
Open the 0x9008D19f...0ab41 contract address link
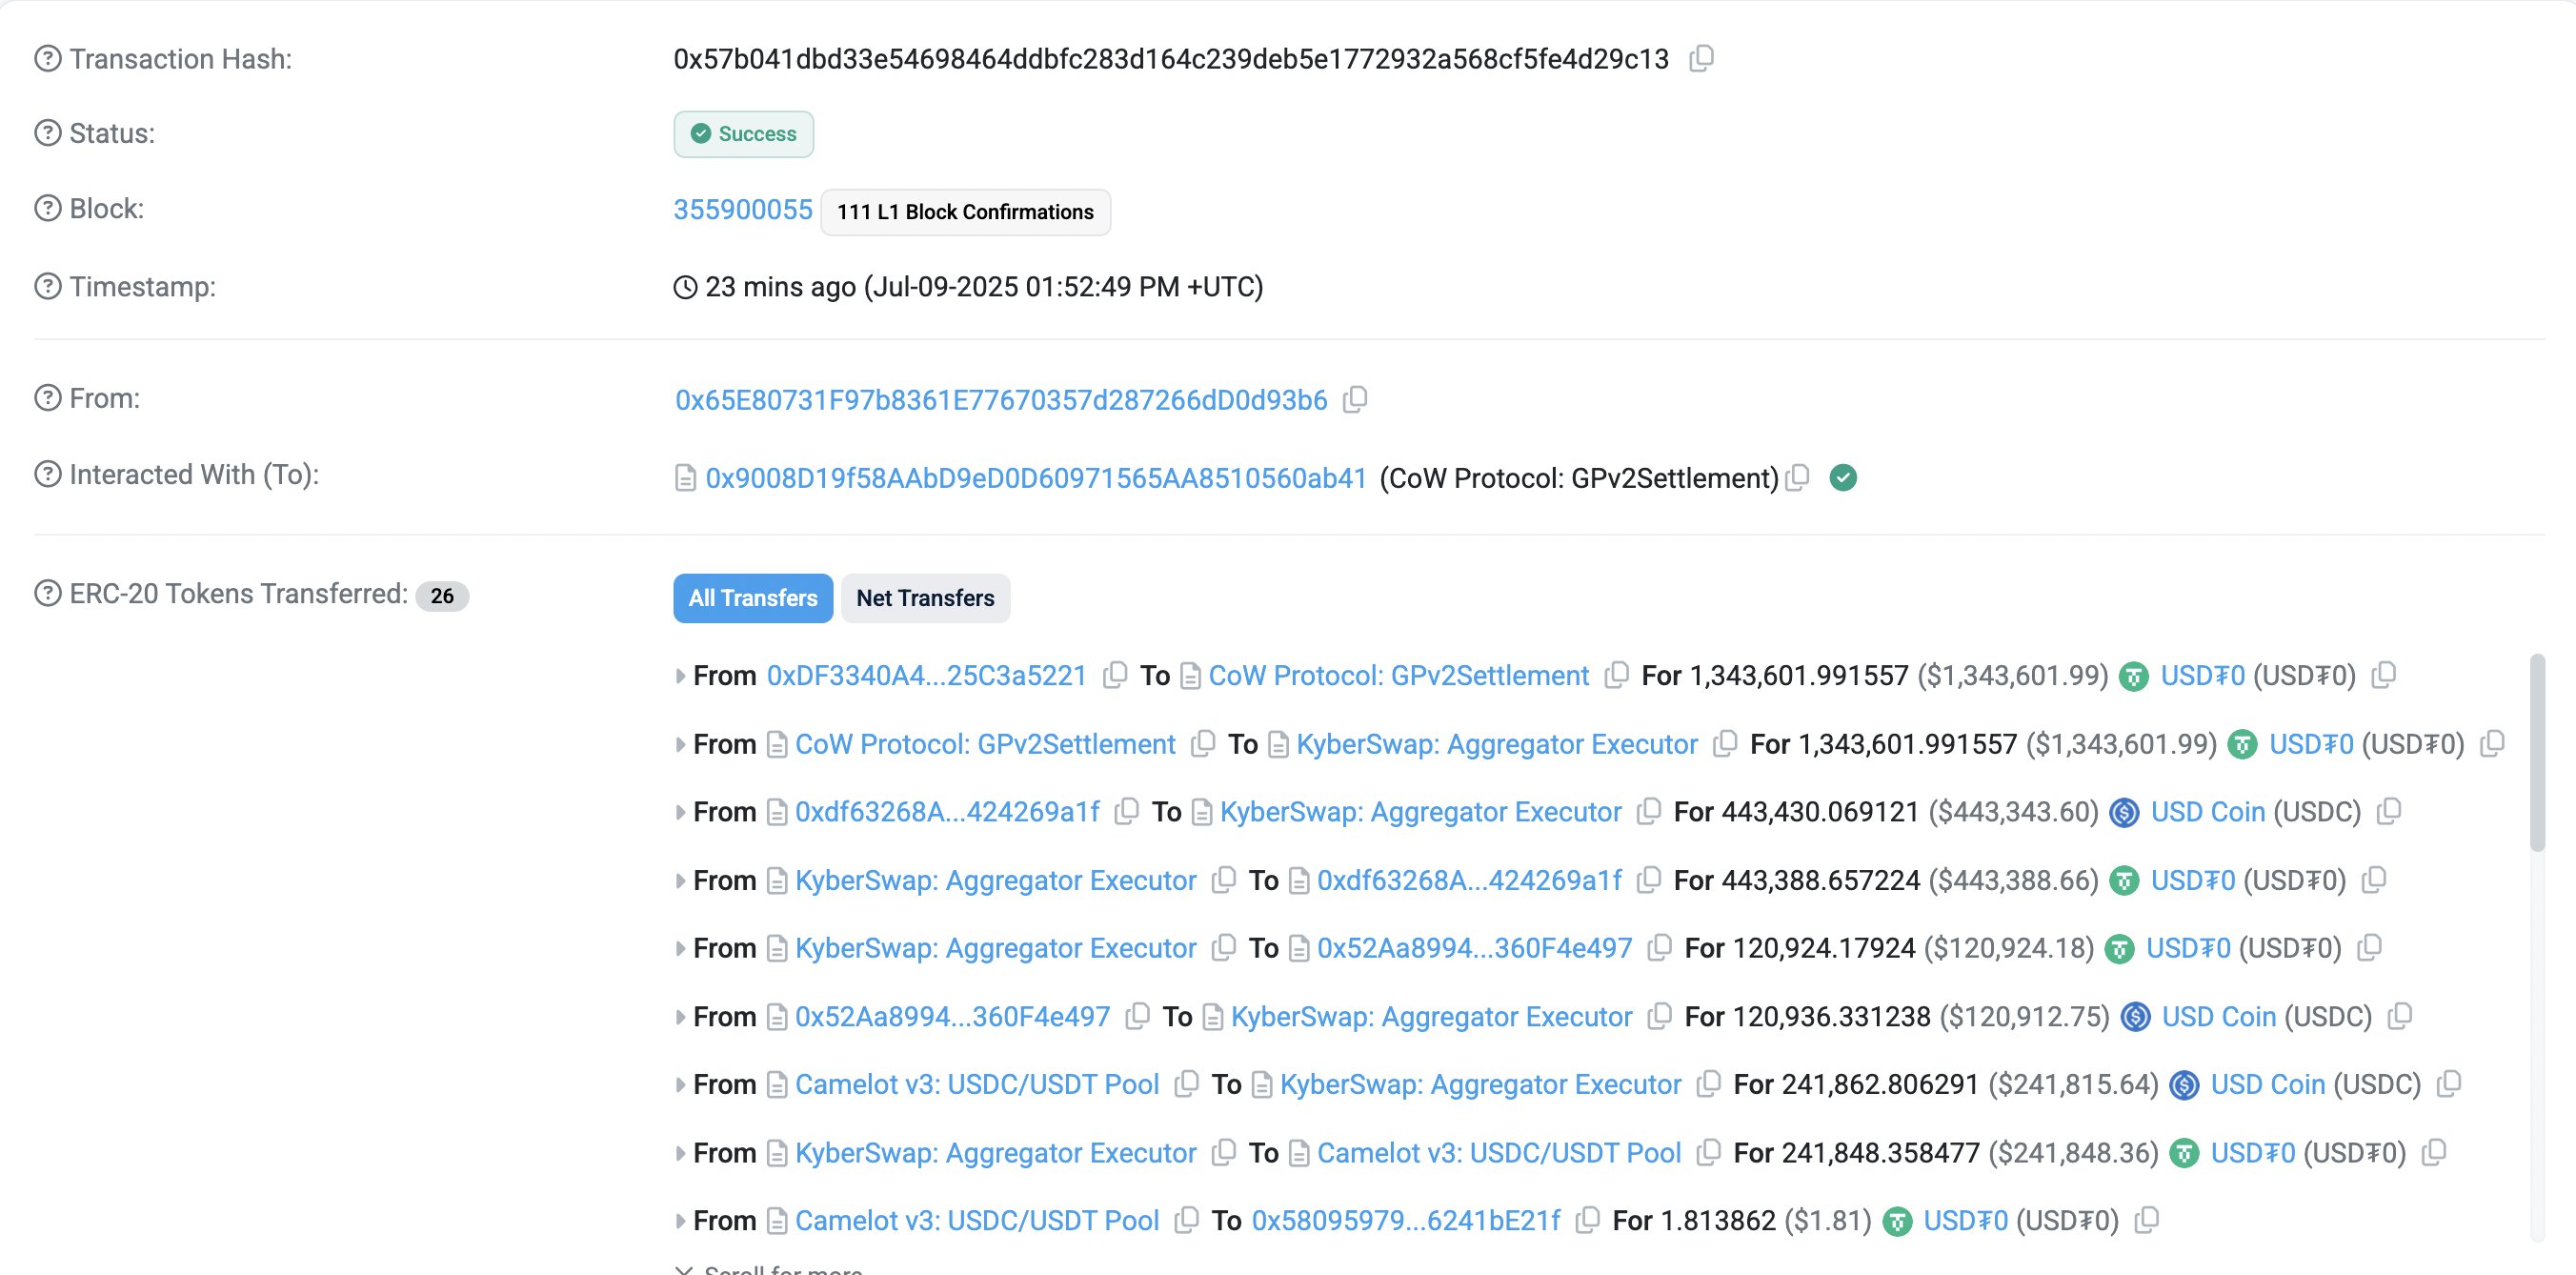[x=1036, y=478]
